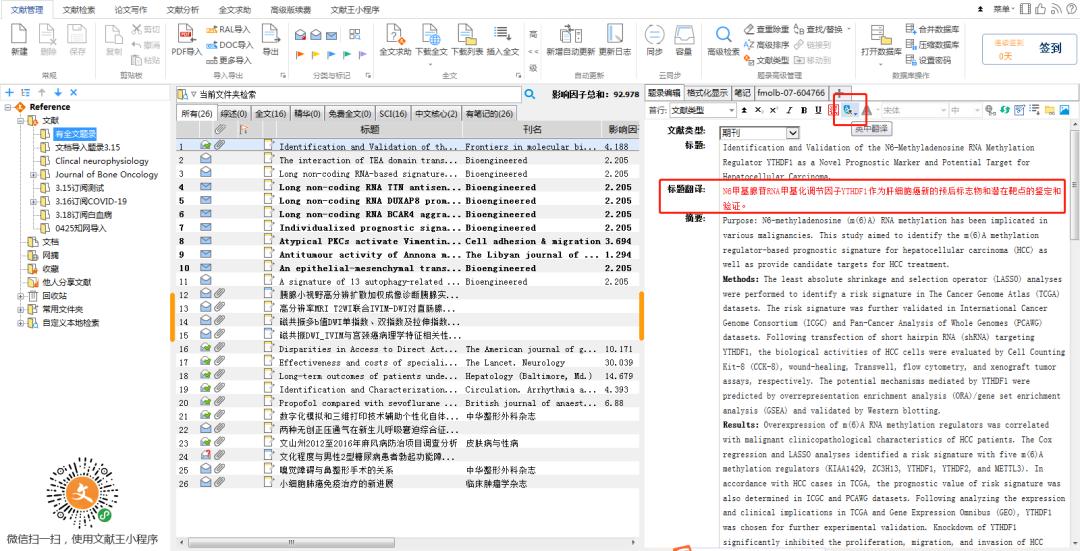This screenshot has width=1080, height=551.
Task: Toggle italic formatting in the record editor
Action: 788,109
